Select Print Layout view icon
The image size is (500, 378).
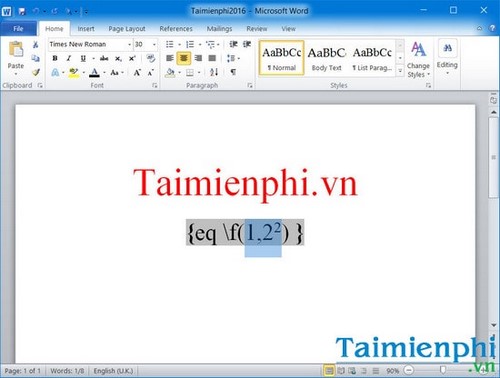329,370
